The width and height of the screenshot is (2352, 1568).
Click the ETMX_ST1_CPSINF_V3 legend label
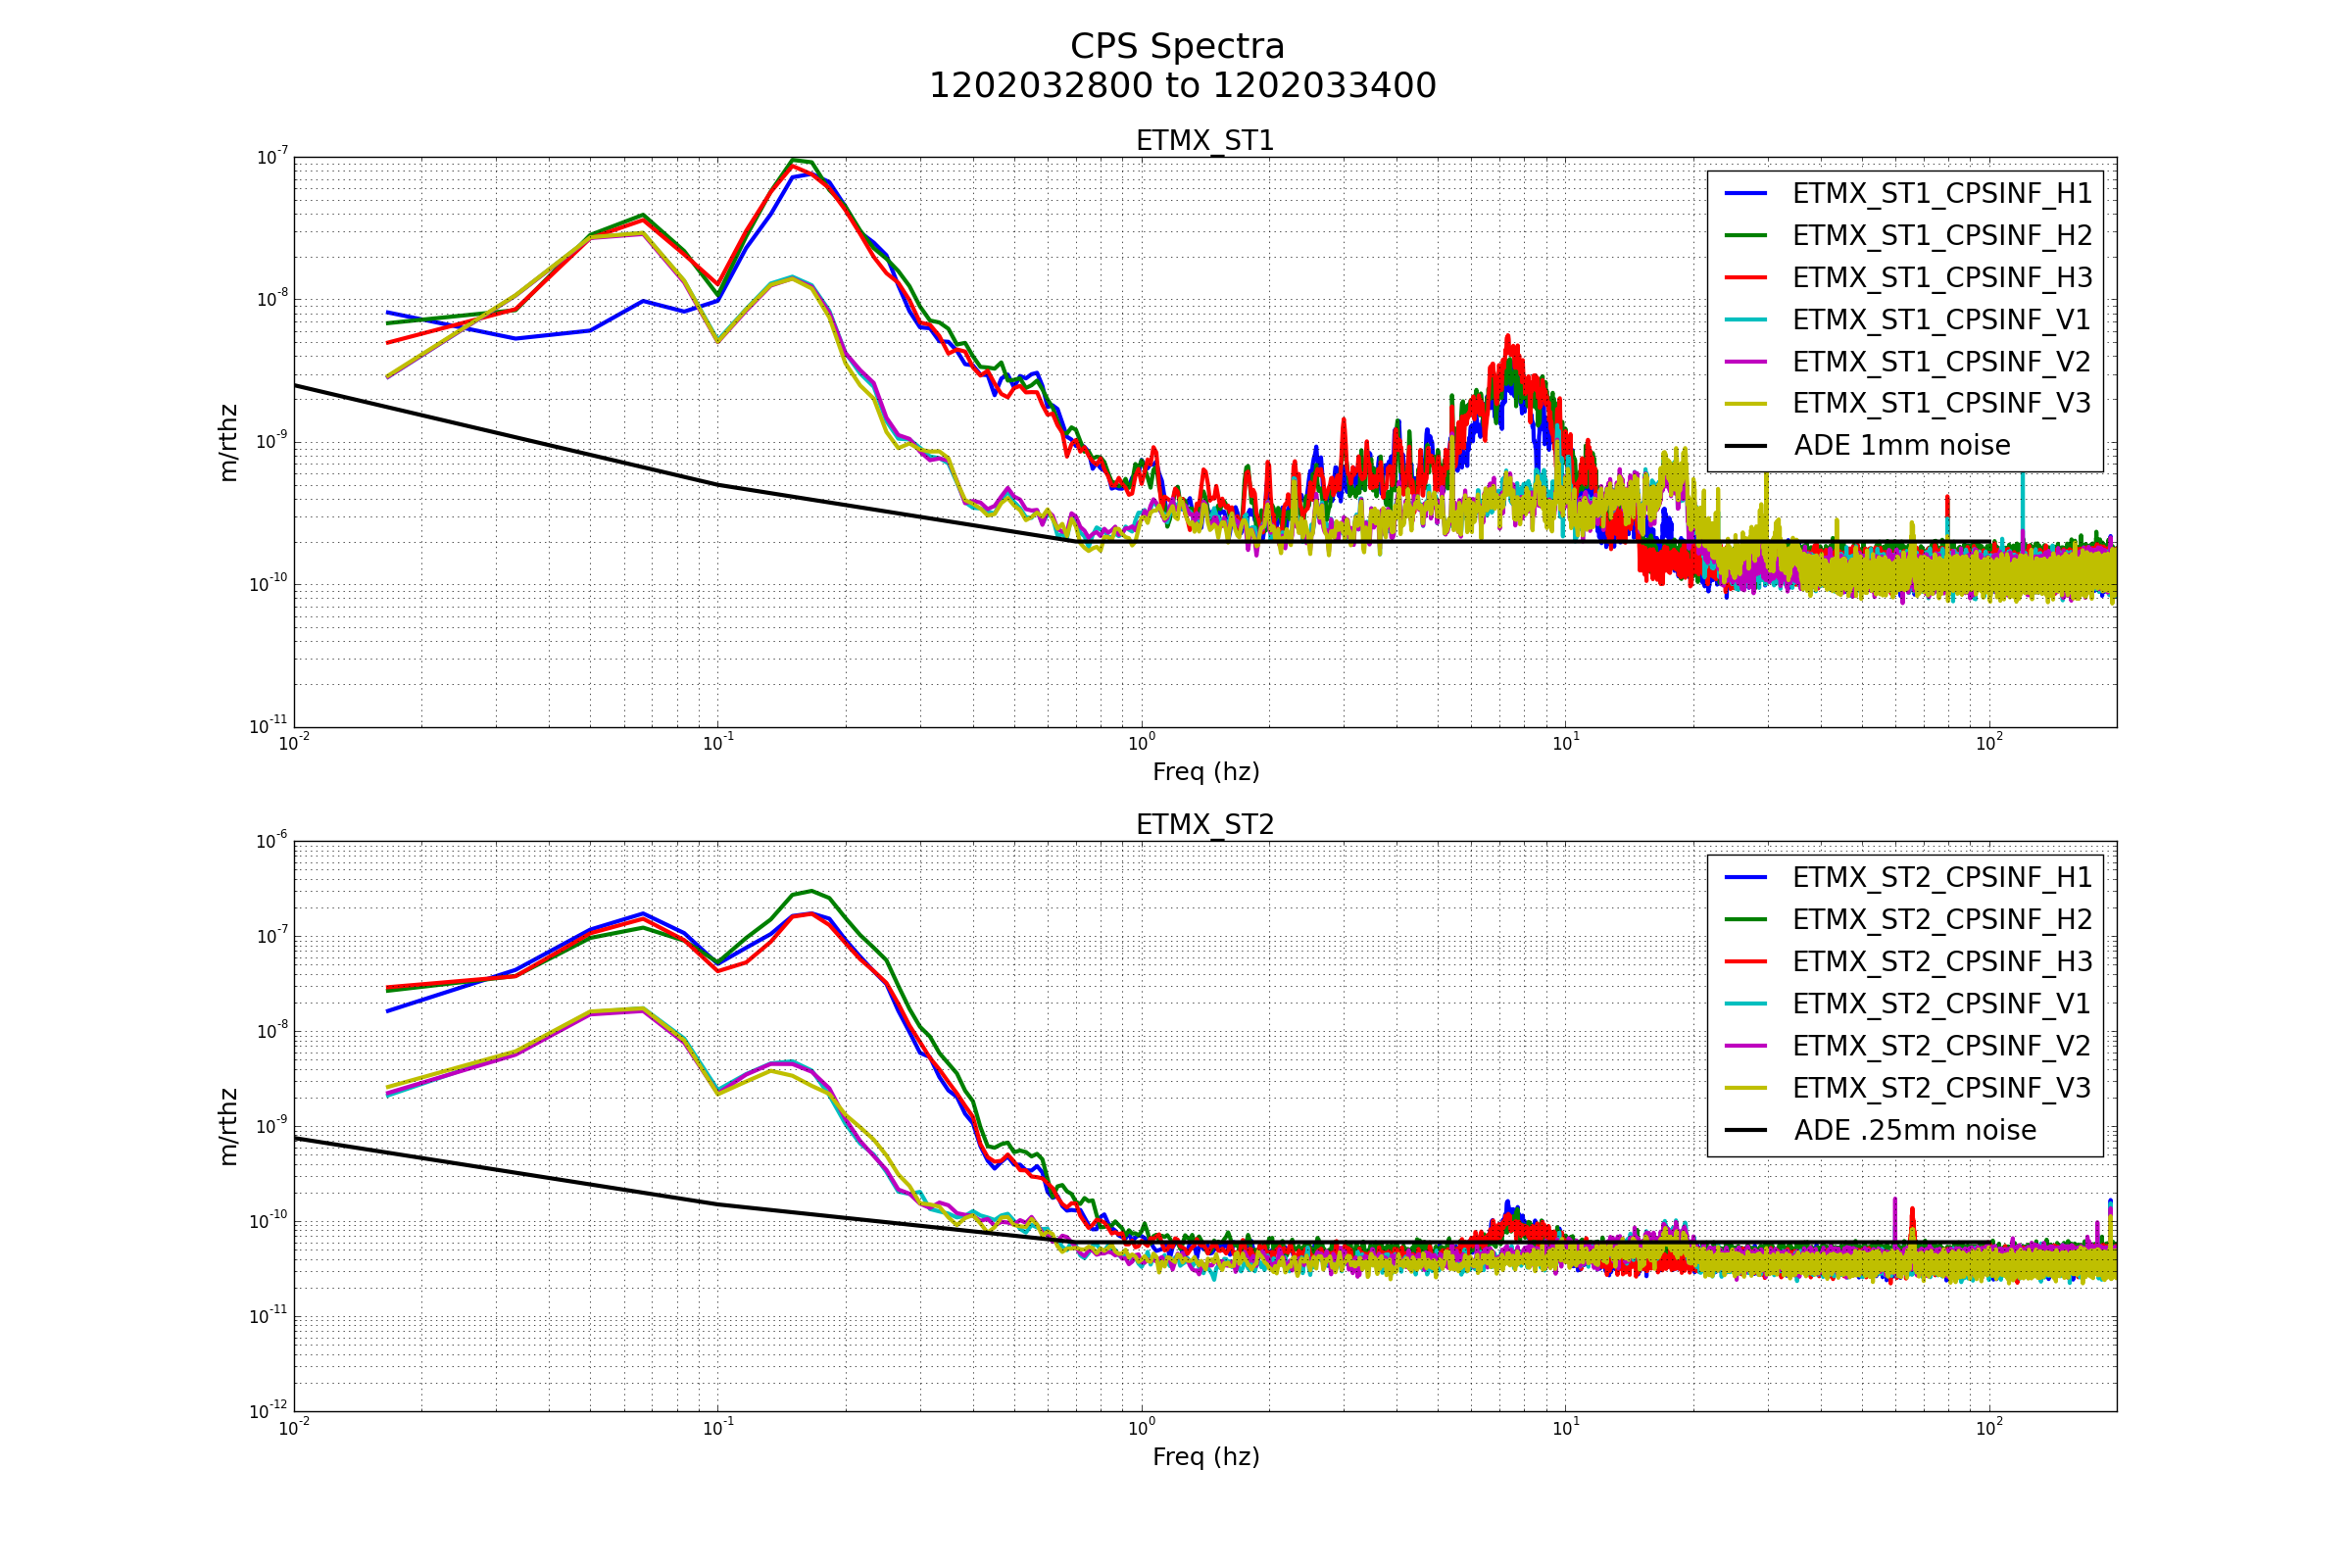point(1941,404)
